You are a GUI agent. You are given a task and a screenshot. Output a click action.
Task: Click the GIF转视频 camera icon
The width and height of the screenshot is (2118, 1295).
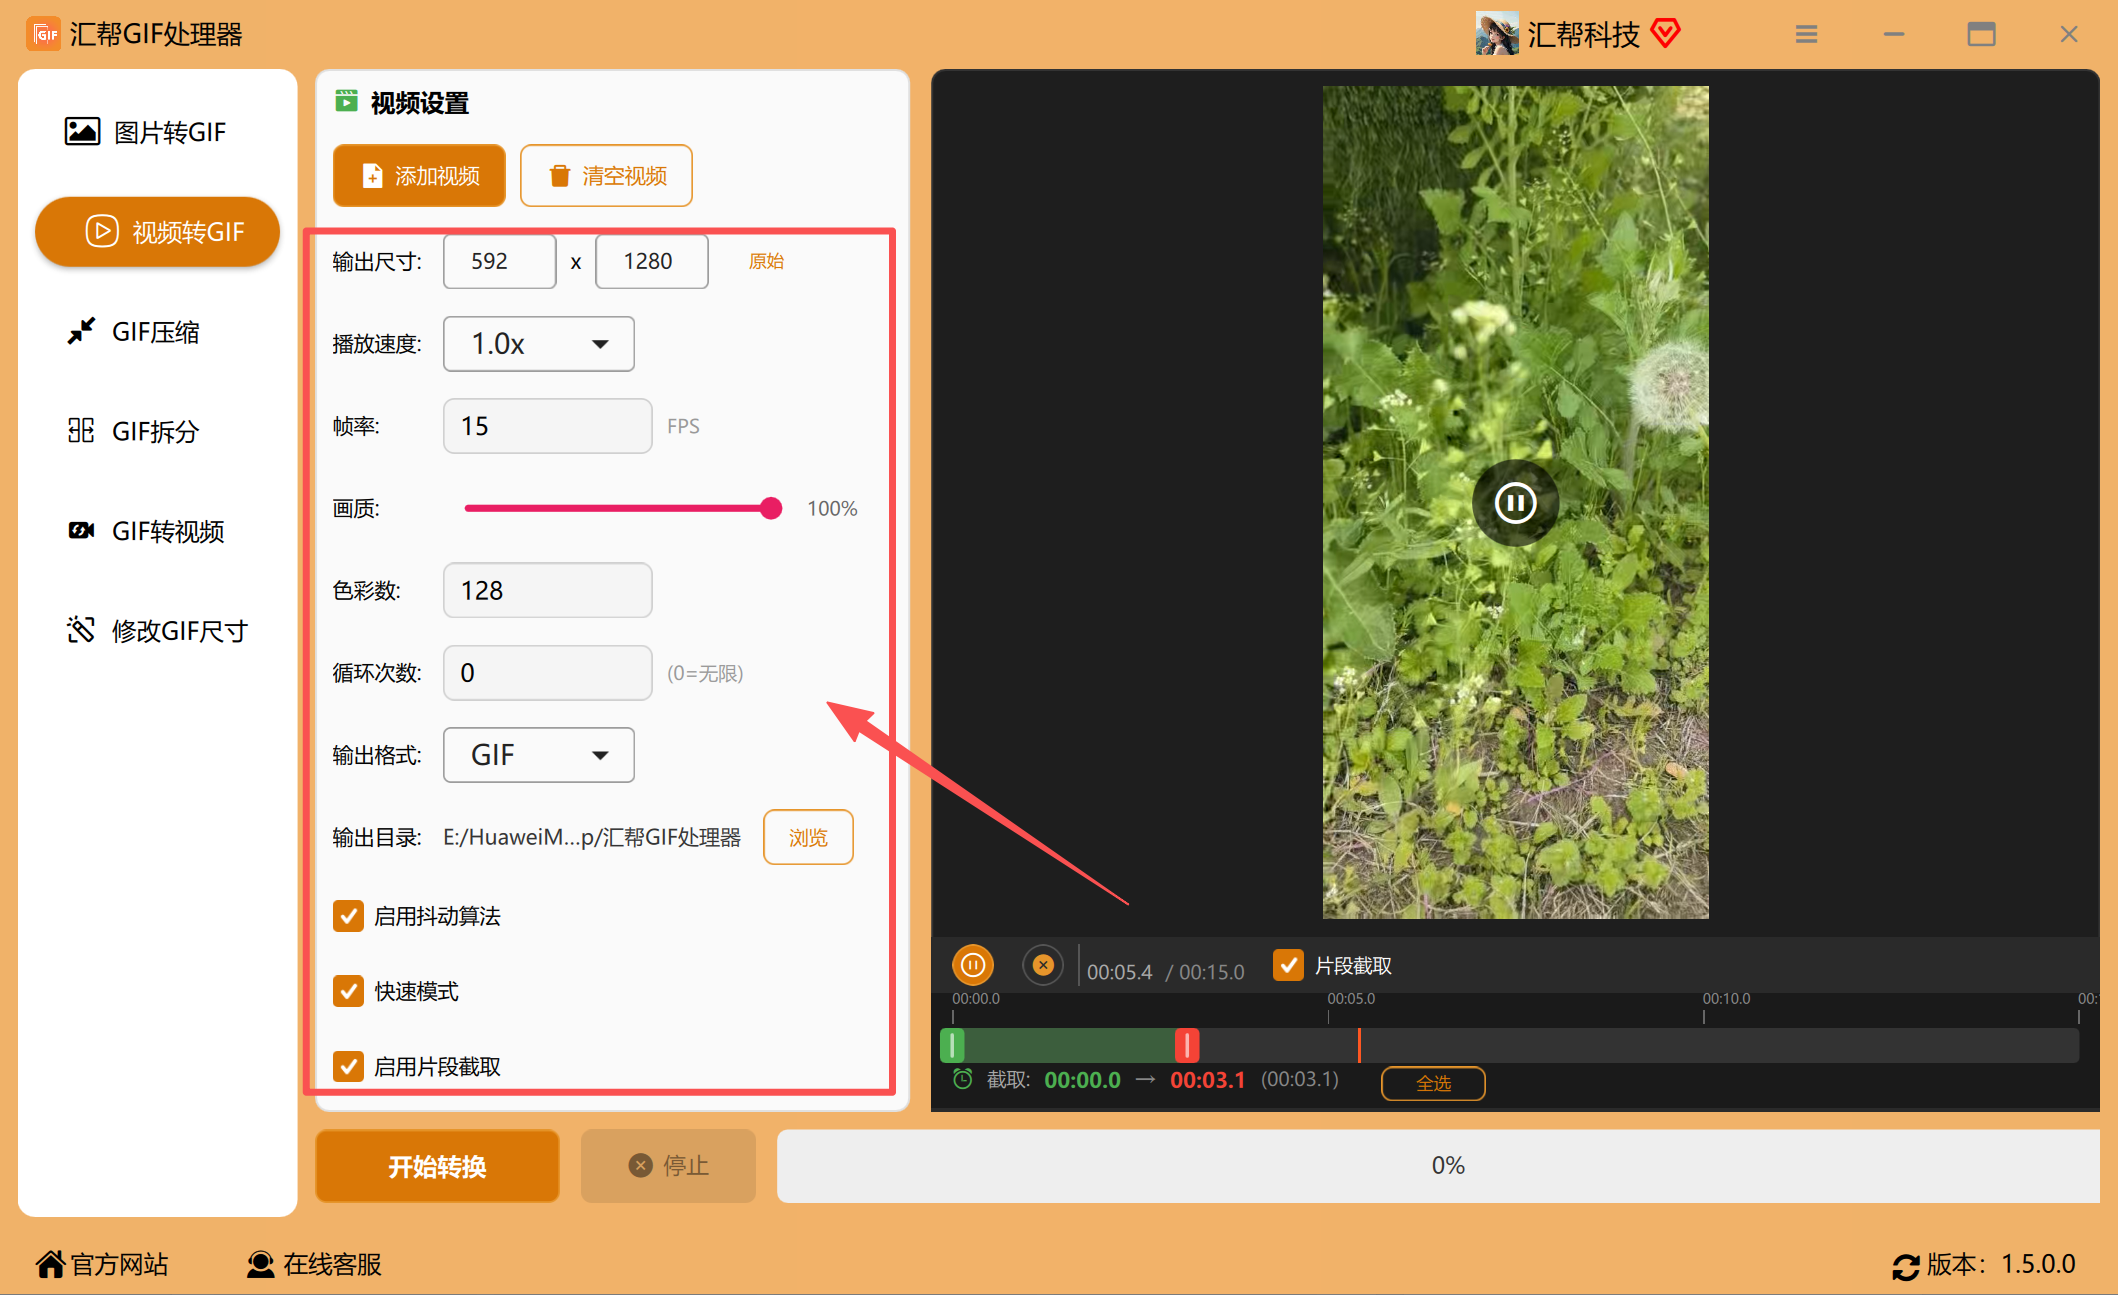click(81, 530)
